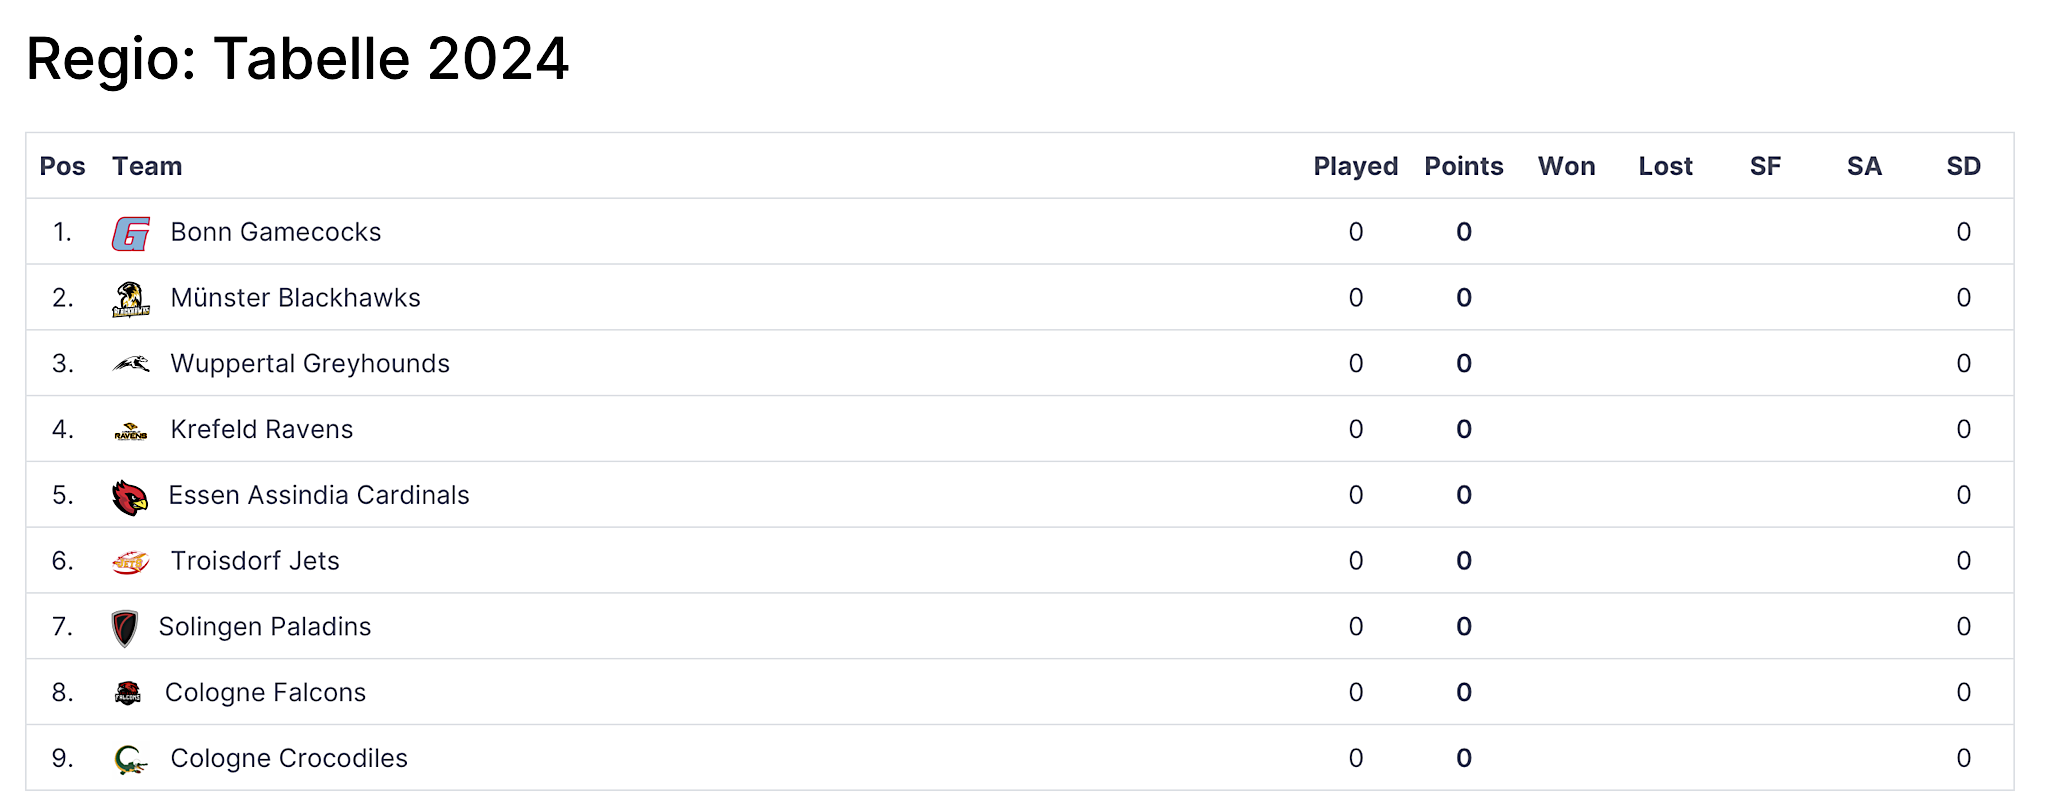Open the Münster Blackhawks team link
This screenshot has width=2048, height=812.
tap(295, 298)
